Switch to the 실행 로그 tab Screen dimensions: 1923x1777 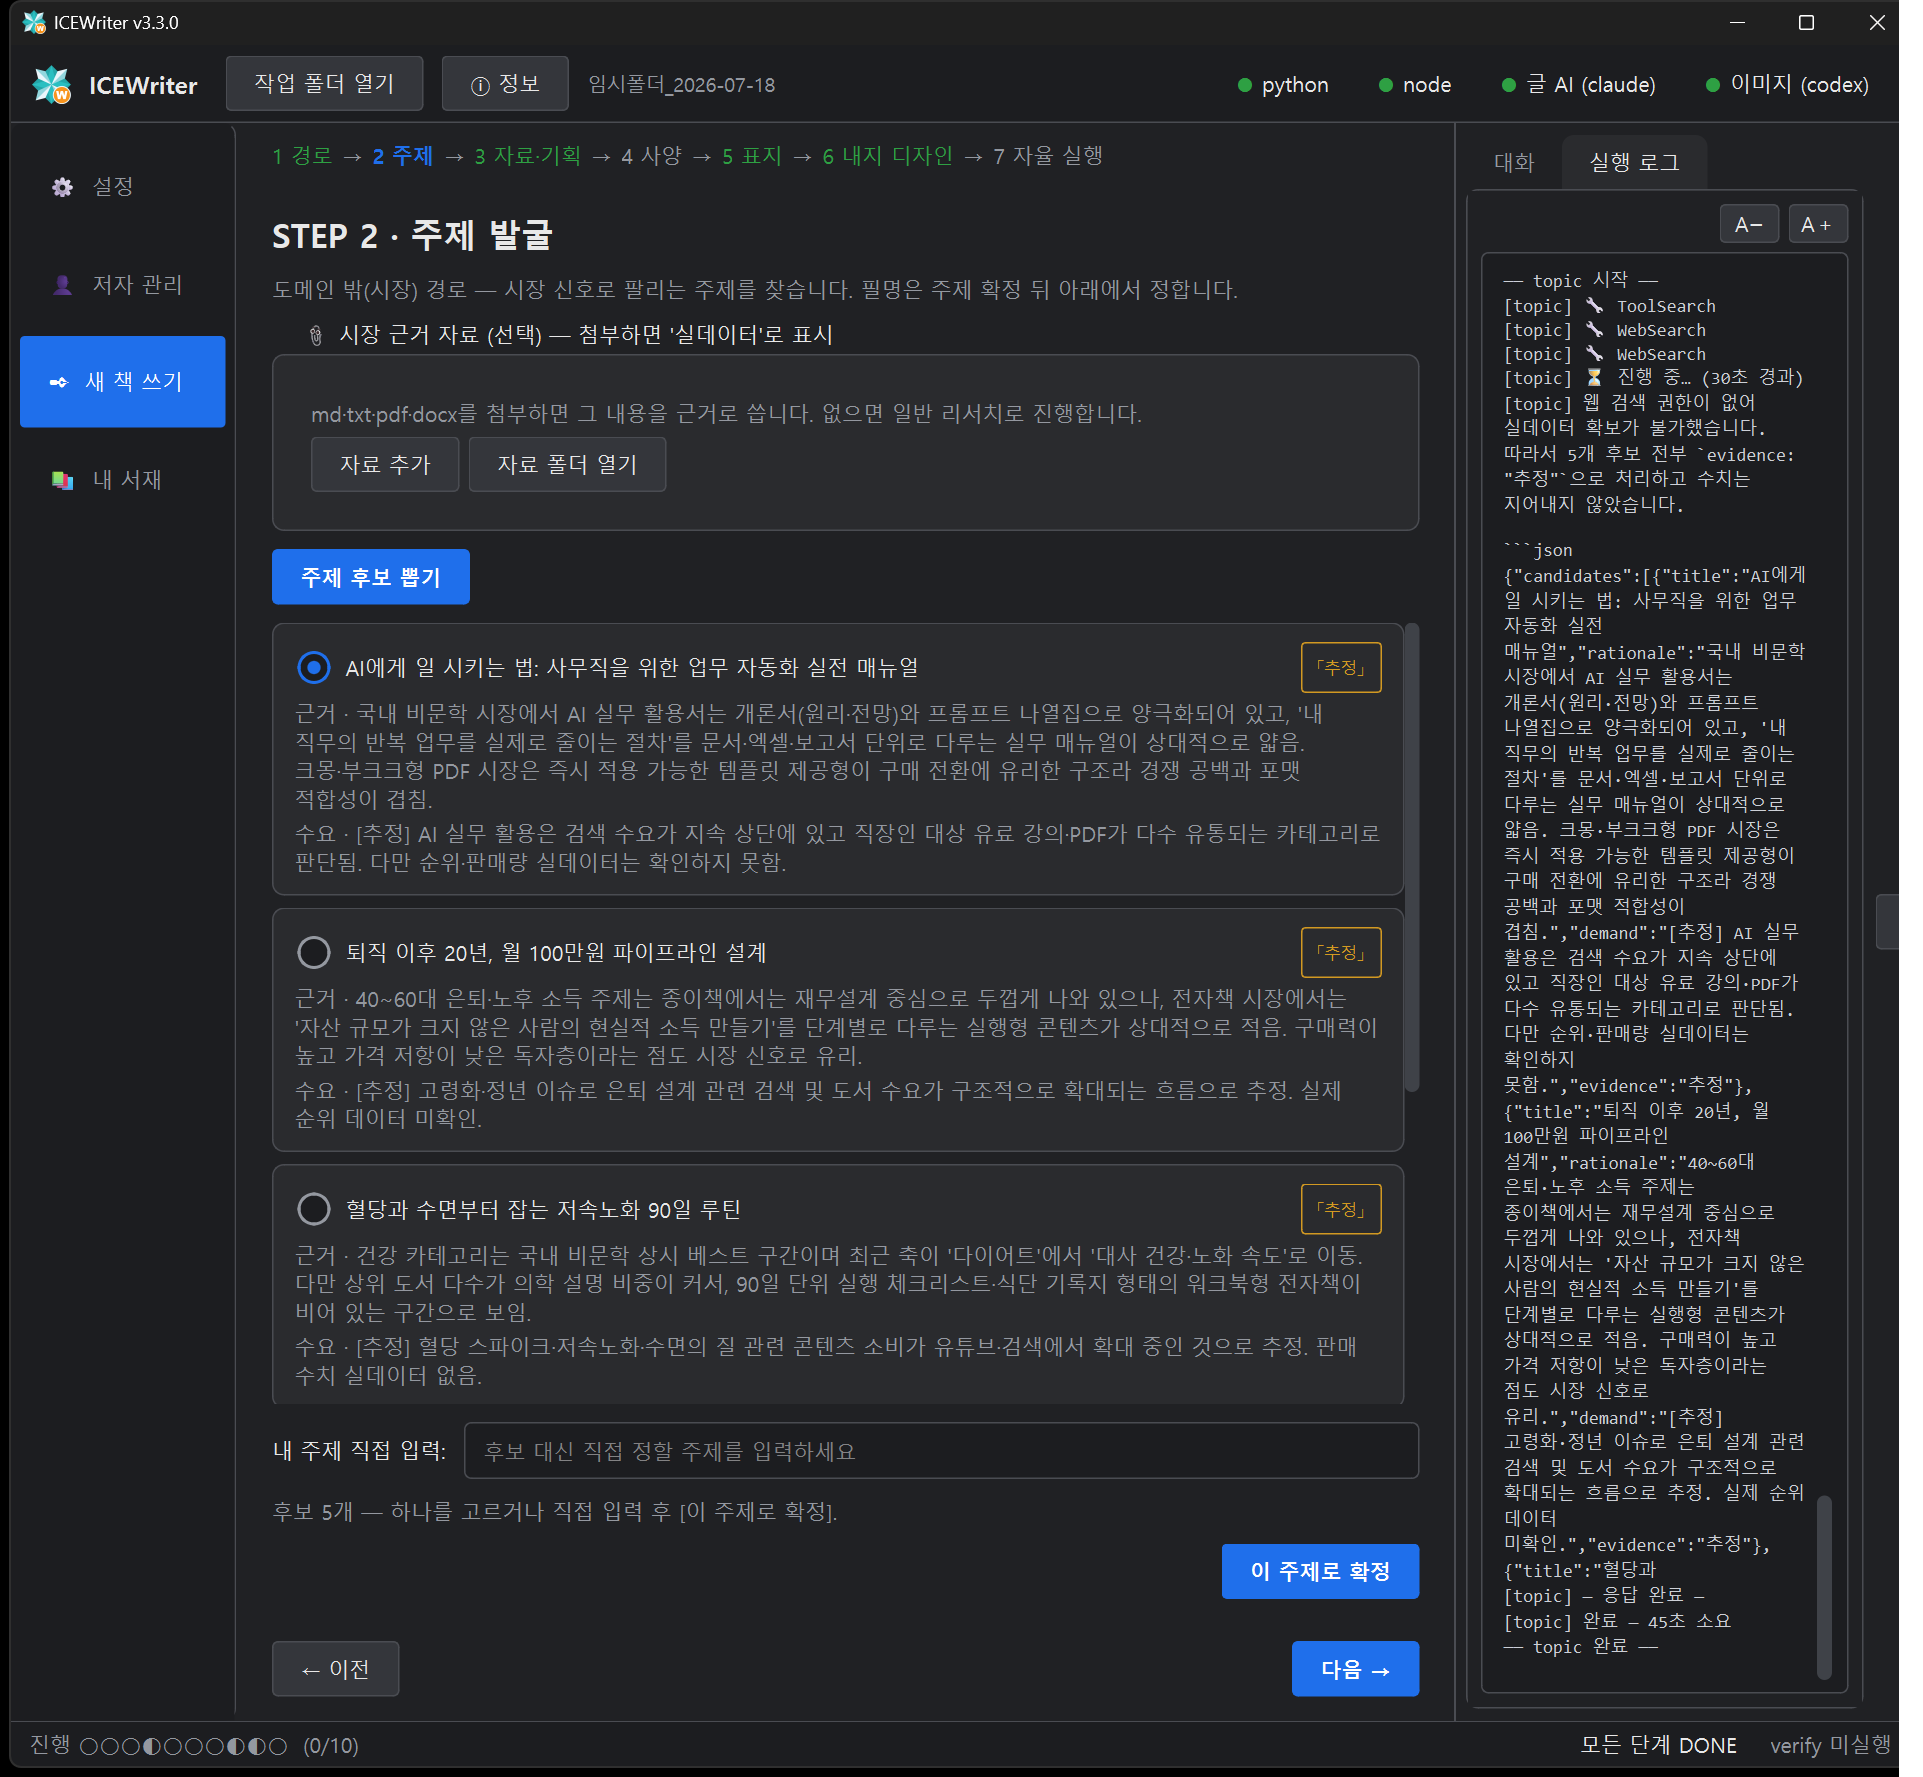pyautogui.click(x=1634, y=162)
